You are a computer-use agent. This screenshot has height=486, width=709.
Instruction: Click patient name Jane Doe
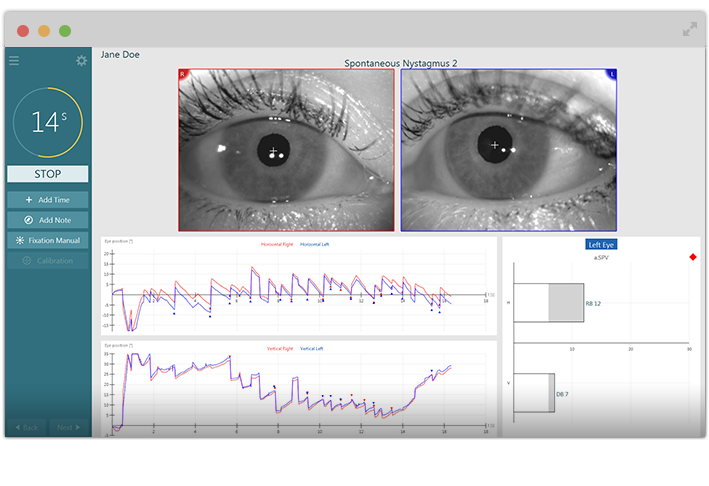(x=120, y=55)
